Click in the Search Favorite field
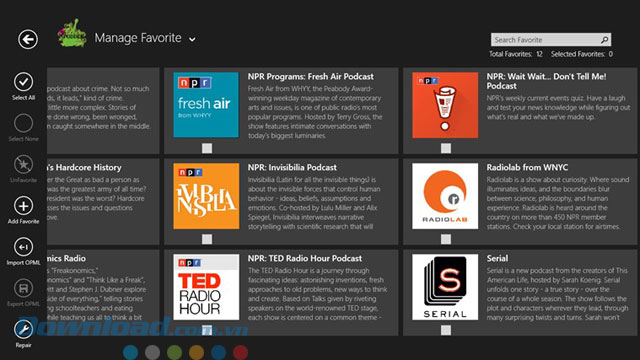 pos(551,40)
